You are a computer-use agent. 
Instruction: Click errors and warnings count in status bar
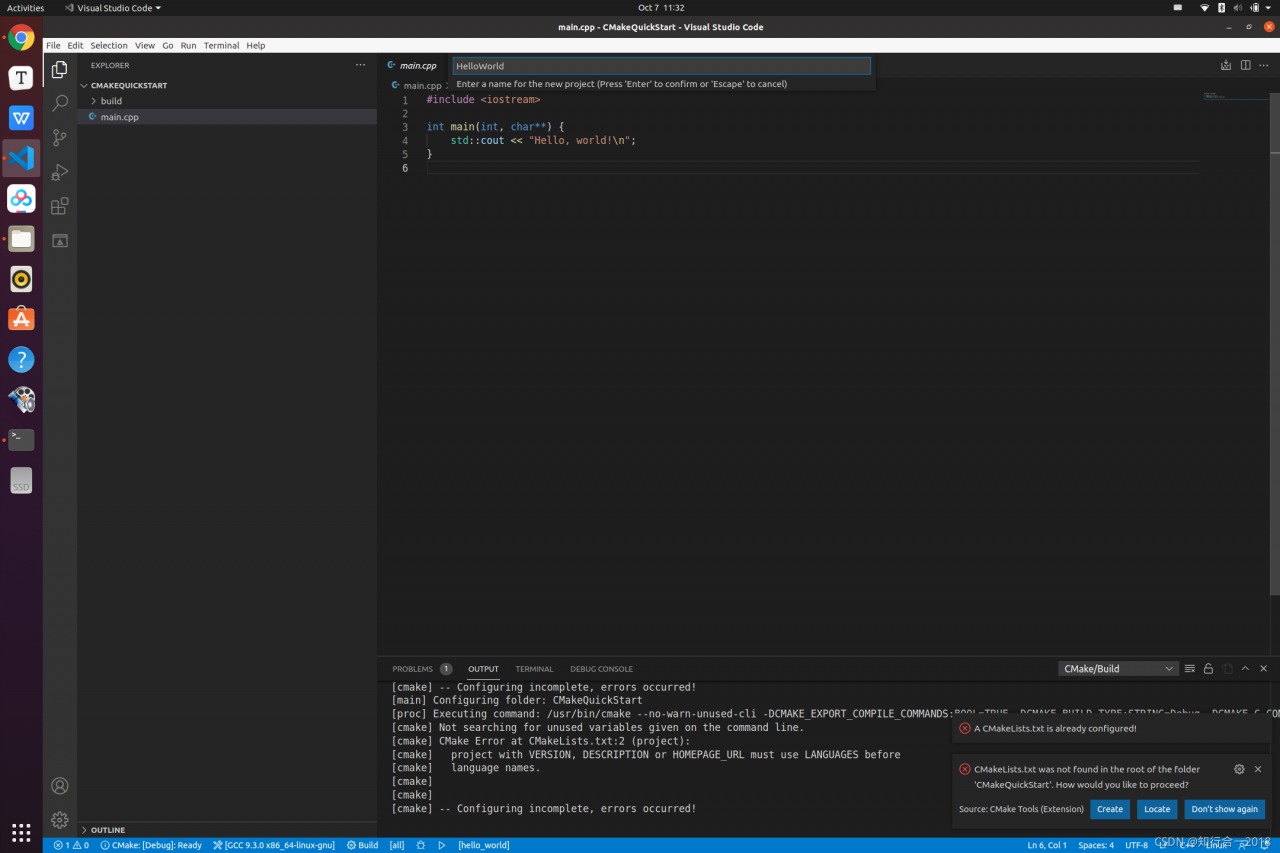(x=71, y=845)
